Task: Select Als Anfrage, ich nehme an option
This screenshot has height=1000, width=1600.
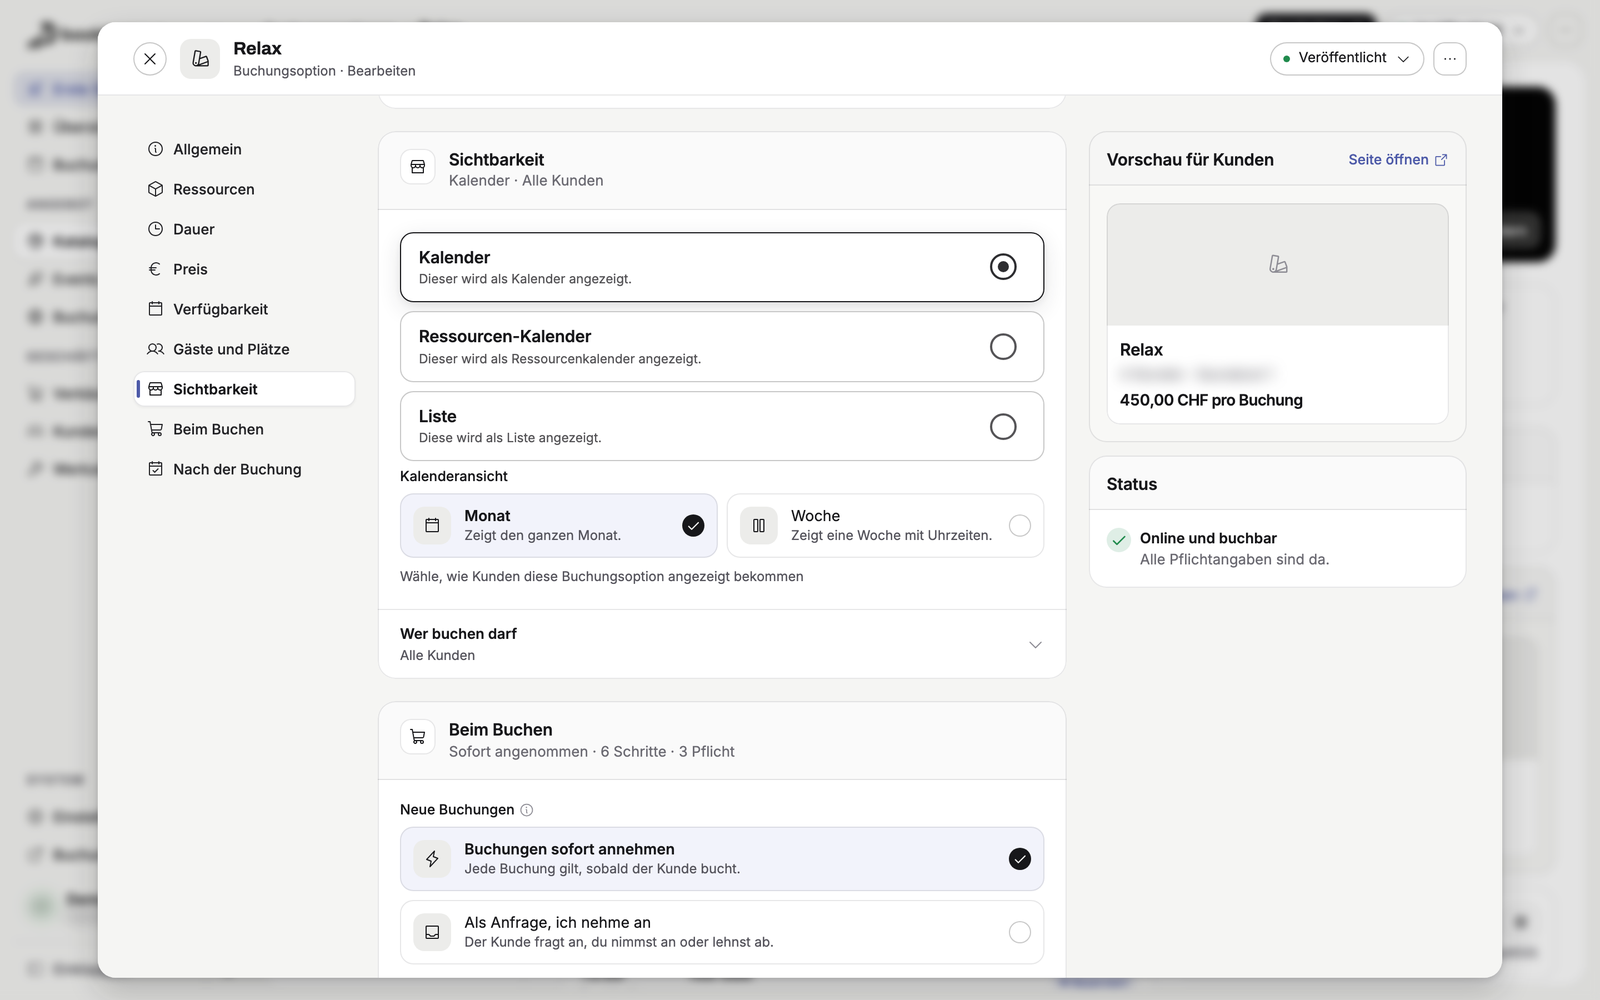Action: (x=722, y=932)
